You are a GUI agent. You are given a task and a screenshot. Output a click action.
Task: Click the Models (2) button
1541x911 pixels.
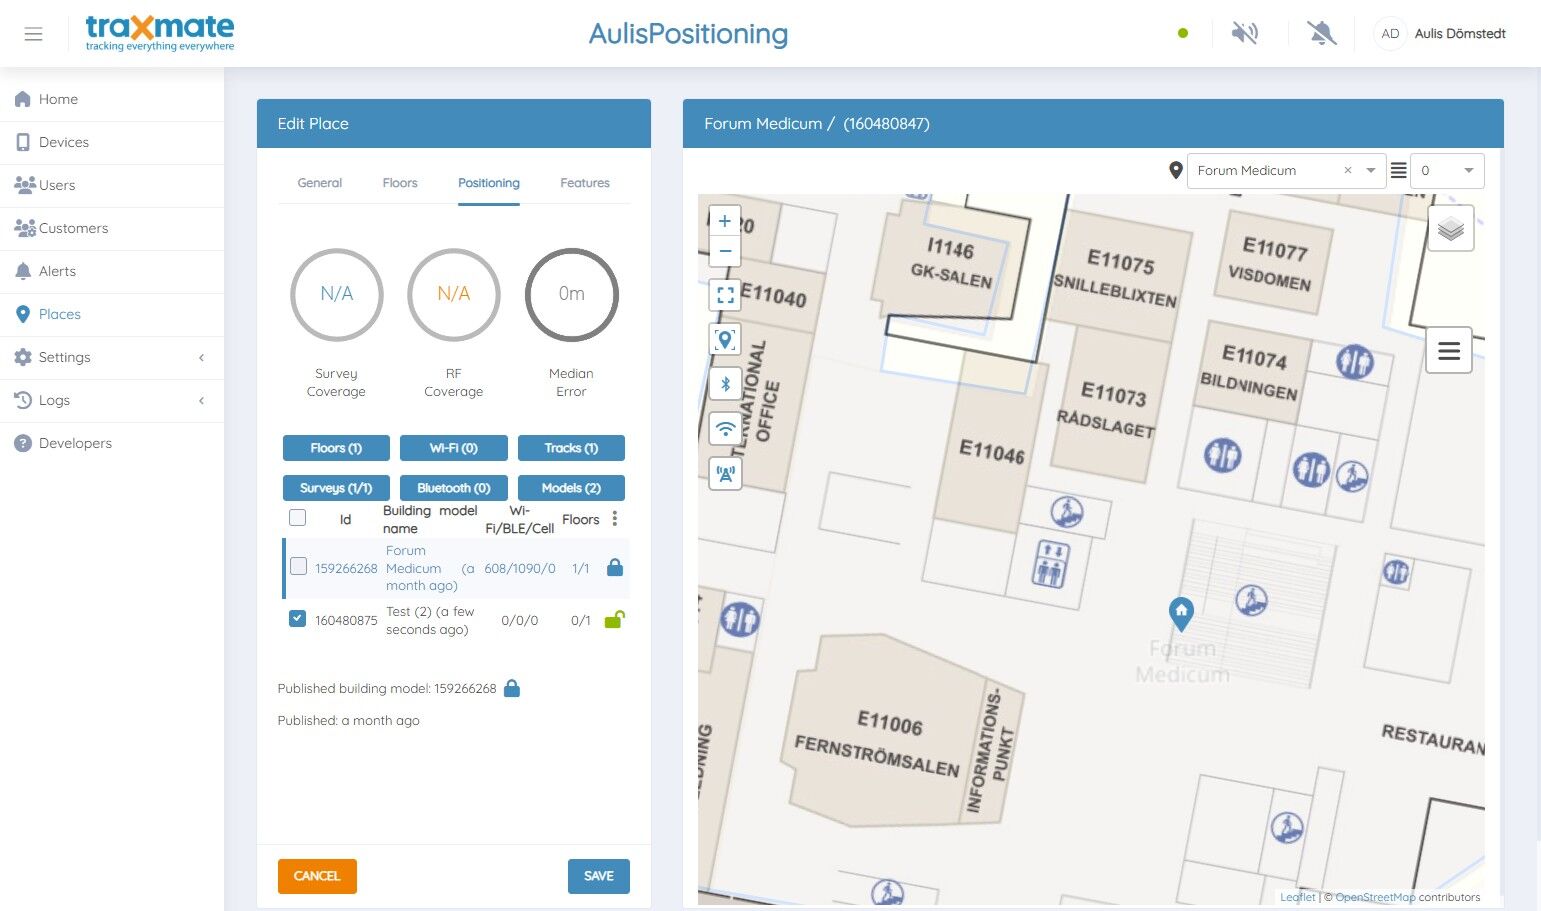(x=571, y=488)
